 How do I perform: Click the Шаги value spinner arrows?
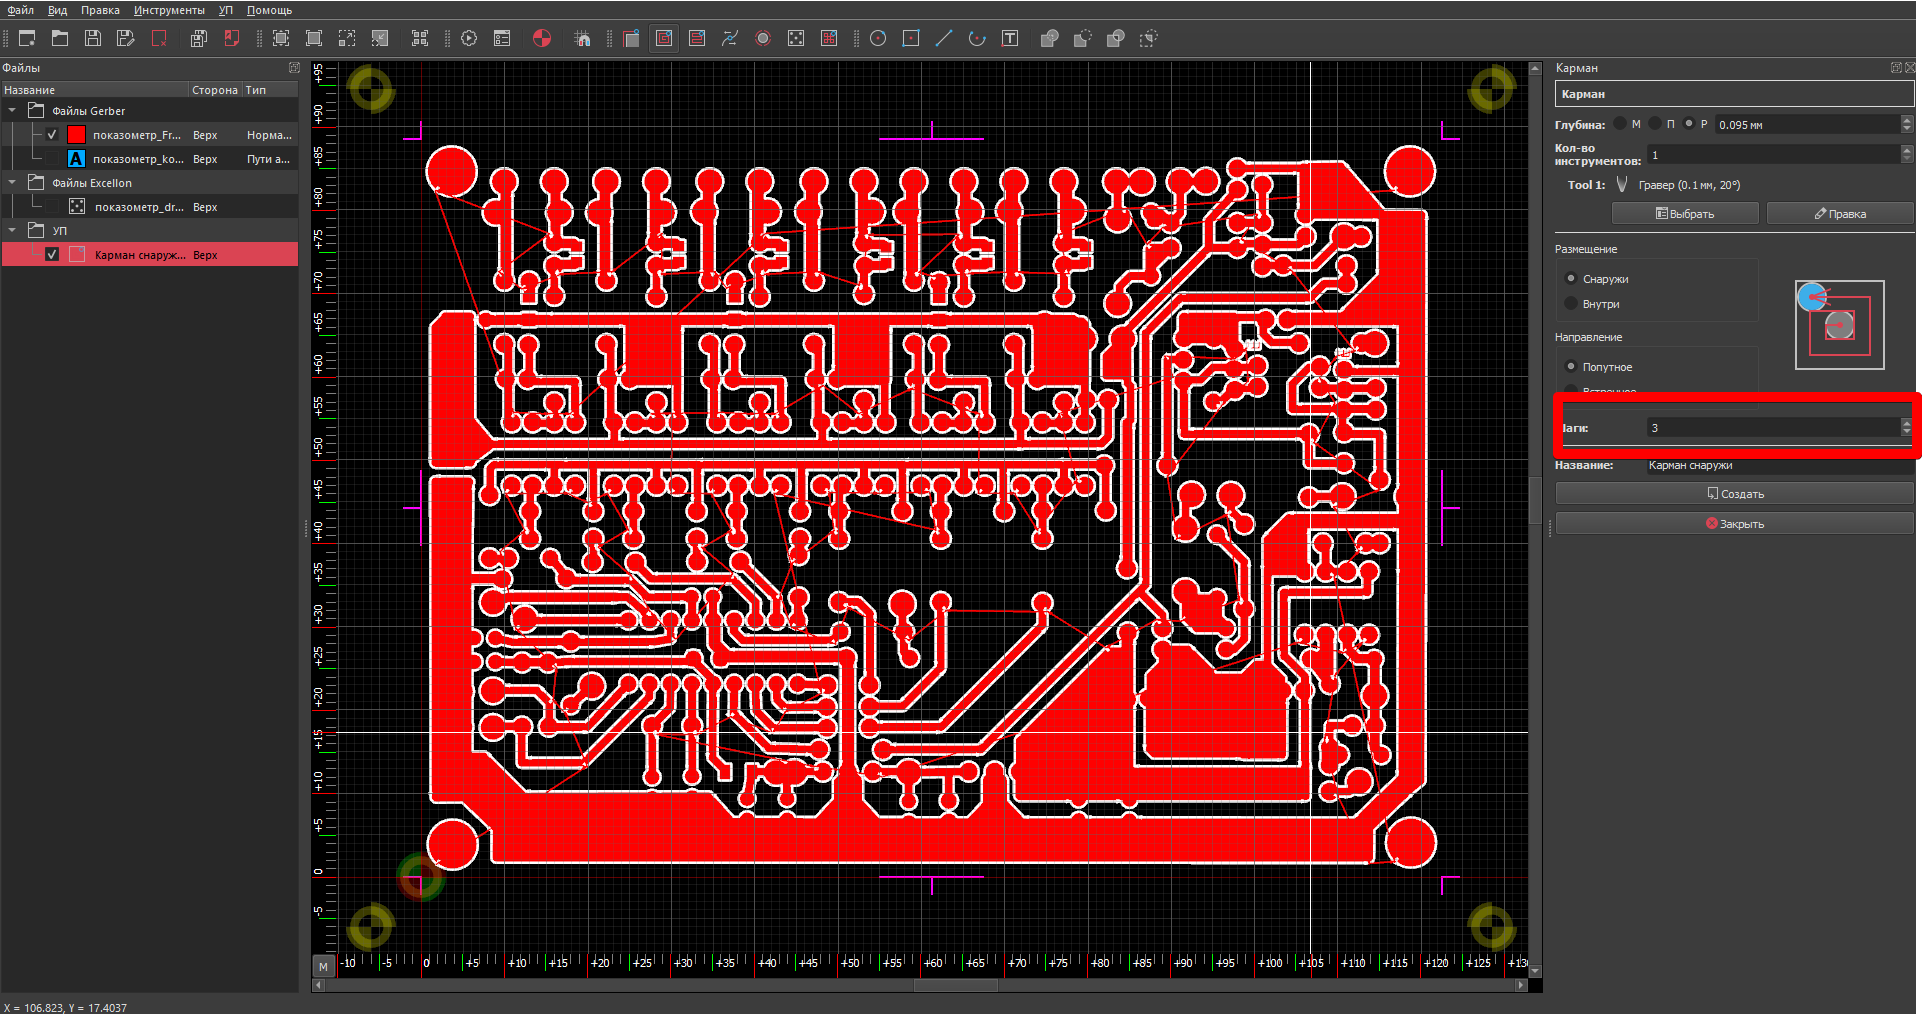click(1906, 427)
